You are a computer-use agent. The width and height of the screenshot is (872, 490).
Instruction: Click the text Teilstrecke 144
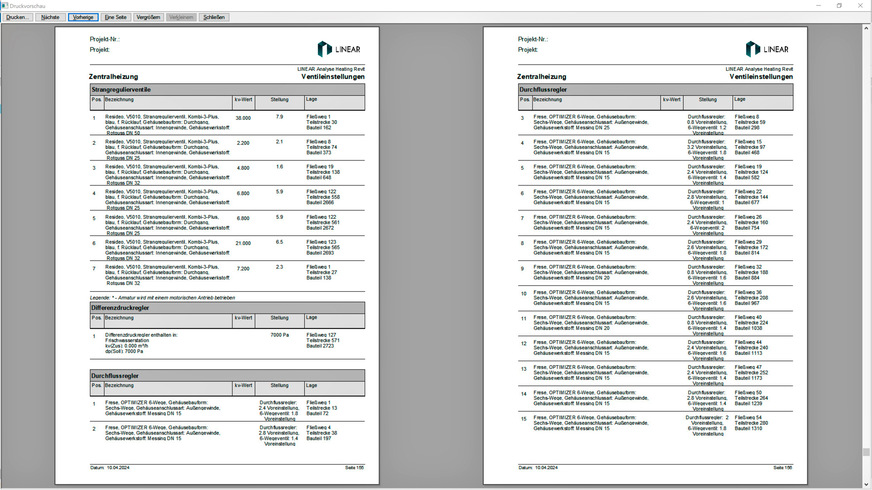tap(751, 197)
